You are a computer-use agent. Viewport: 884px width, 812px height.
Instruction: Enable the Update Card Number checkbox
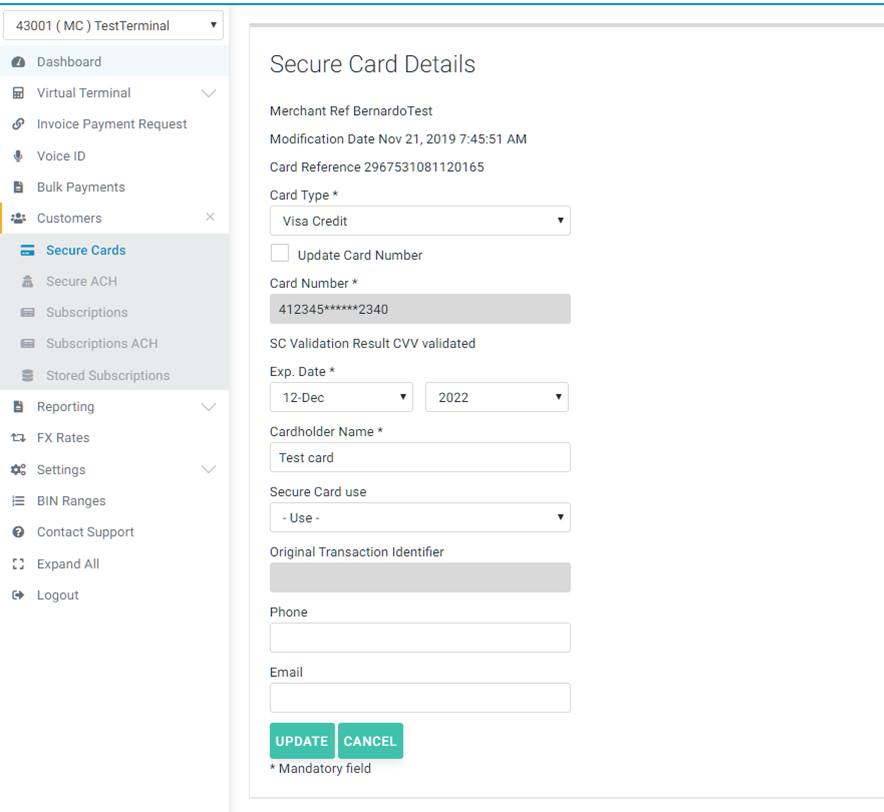point(280,254)
